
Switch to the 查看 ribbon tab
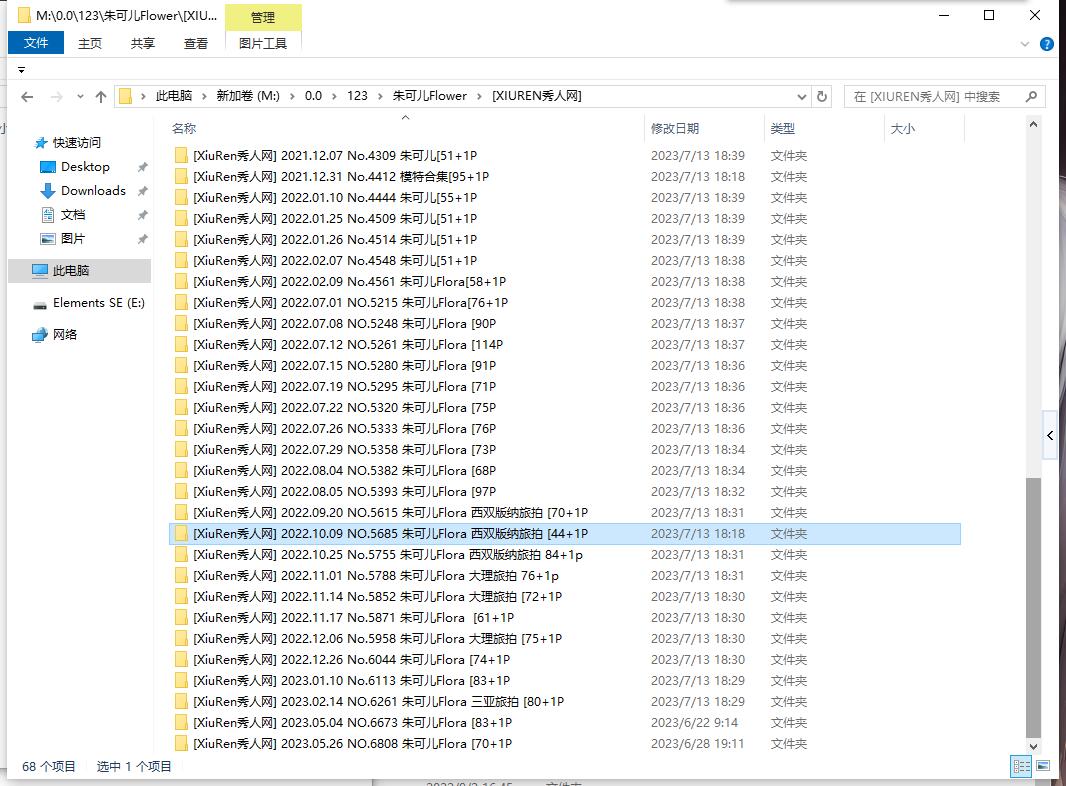pos(196,43)
